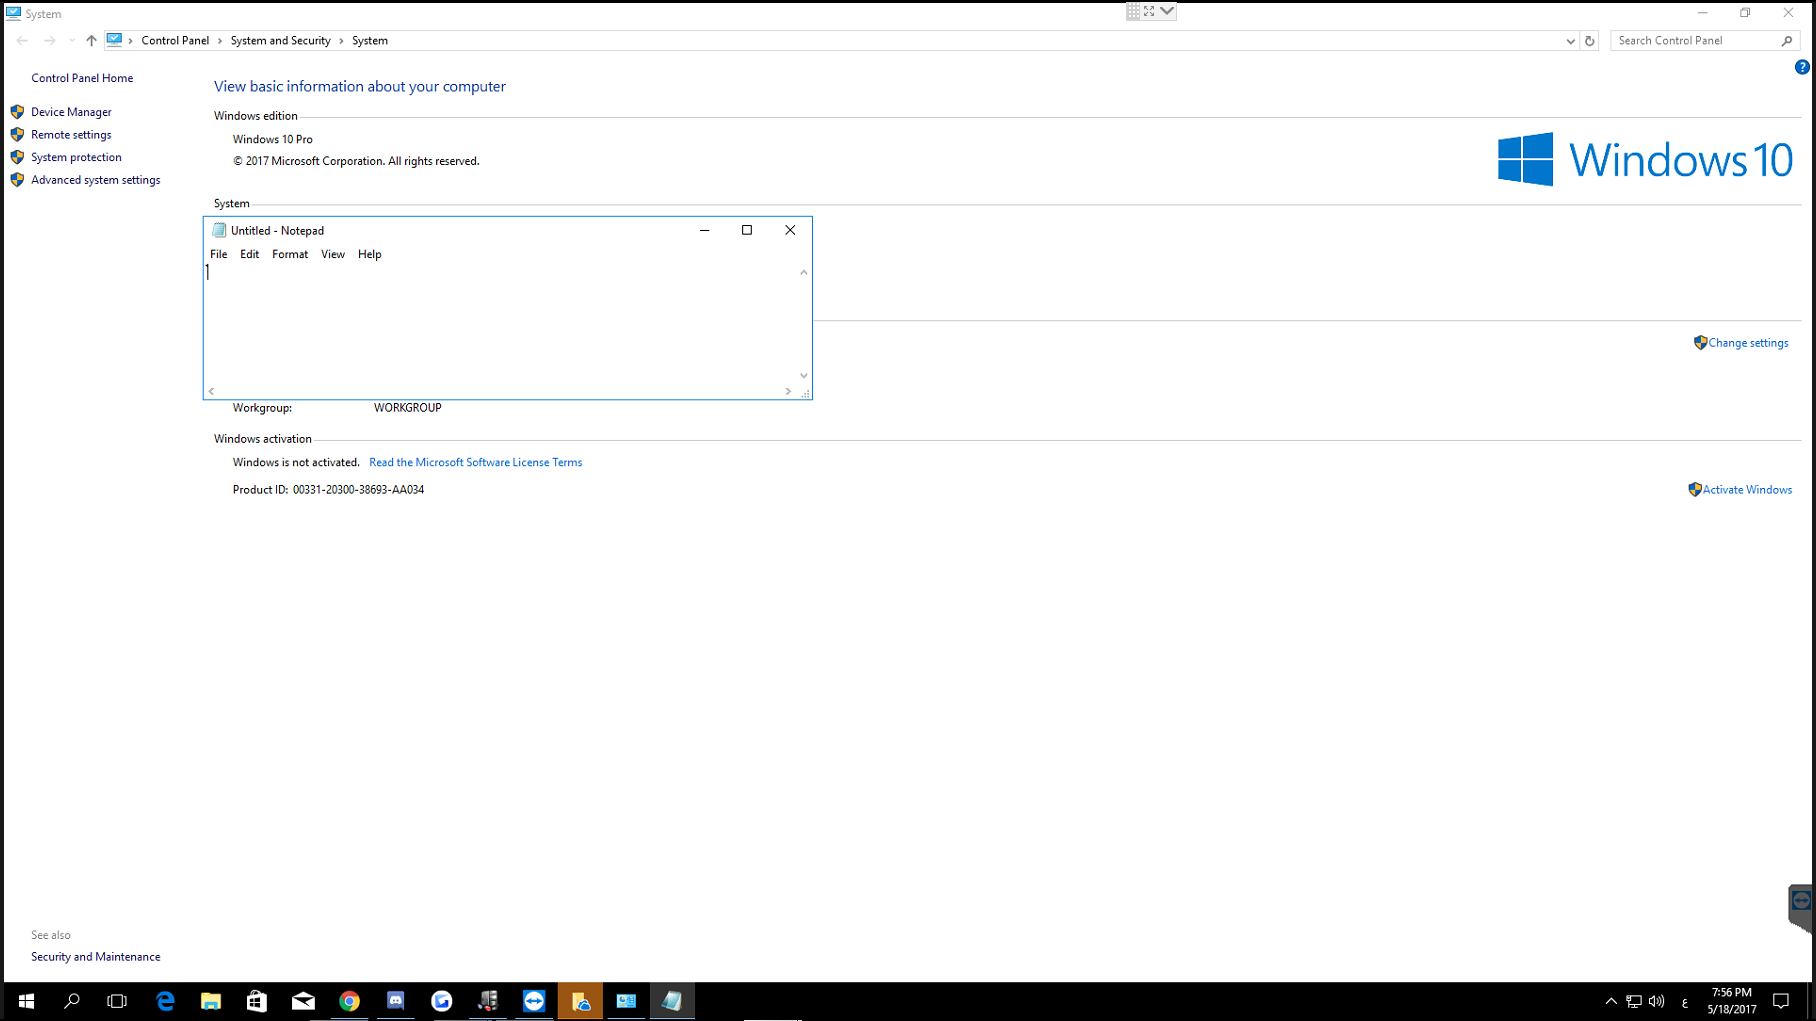Open the blue Help icon
Viewport: 1816px width, 1021px height.
[x=1802, y=67]
